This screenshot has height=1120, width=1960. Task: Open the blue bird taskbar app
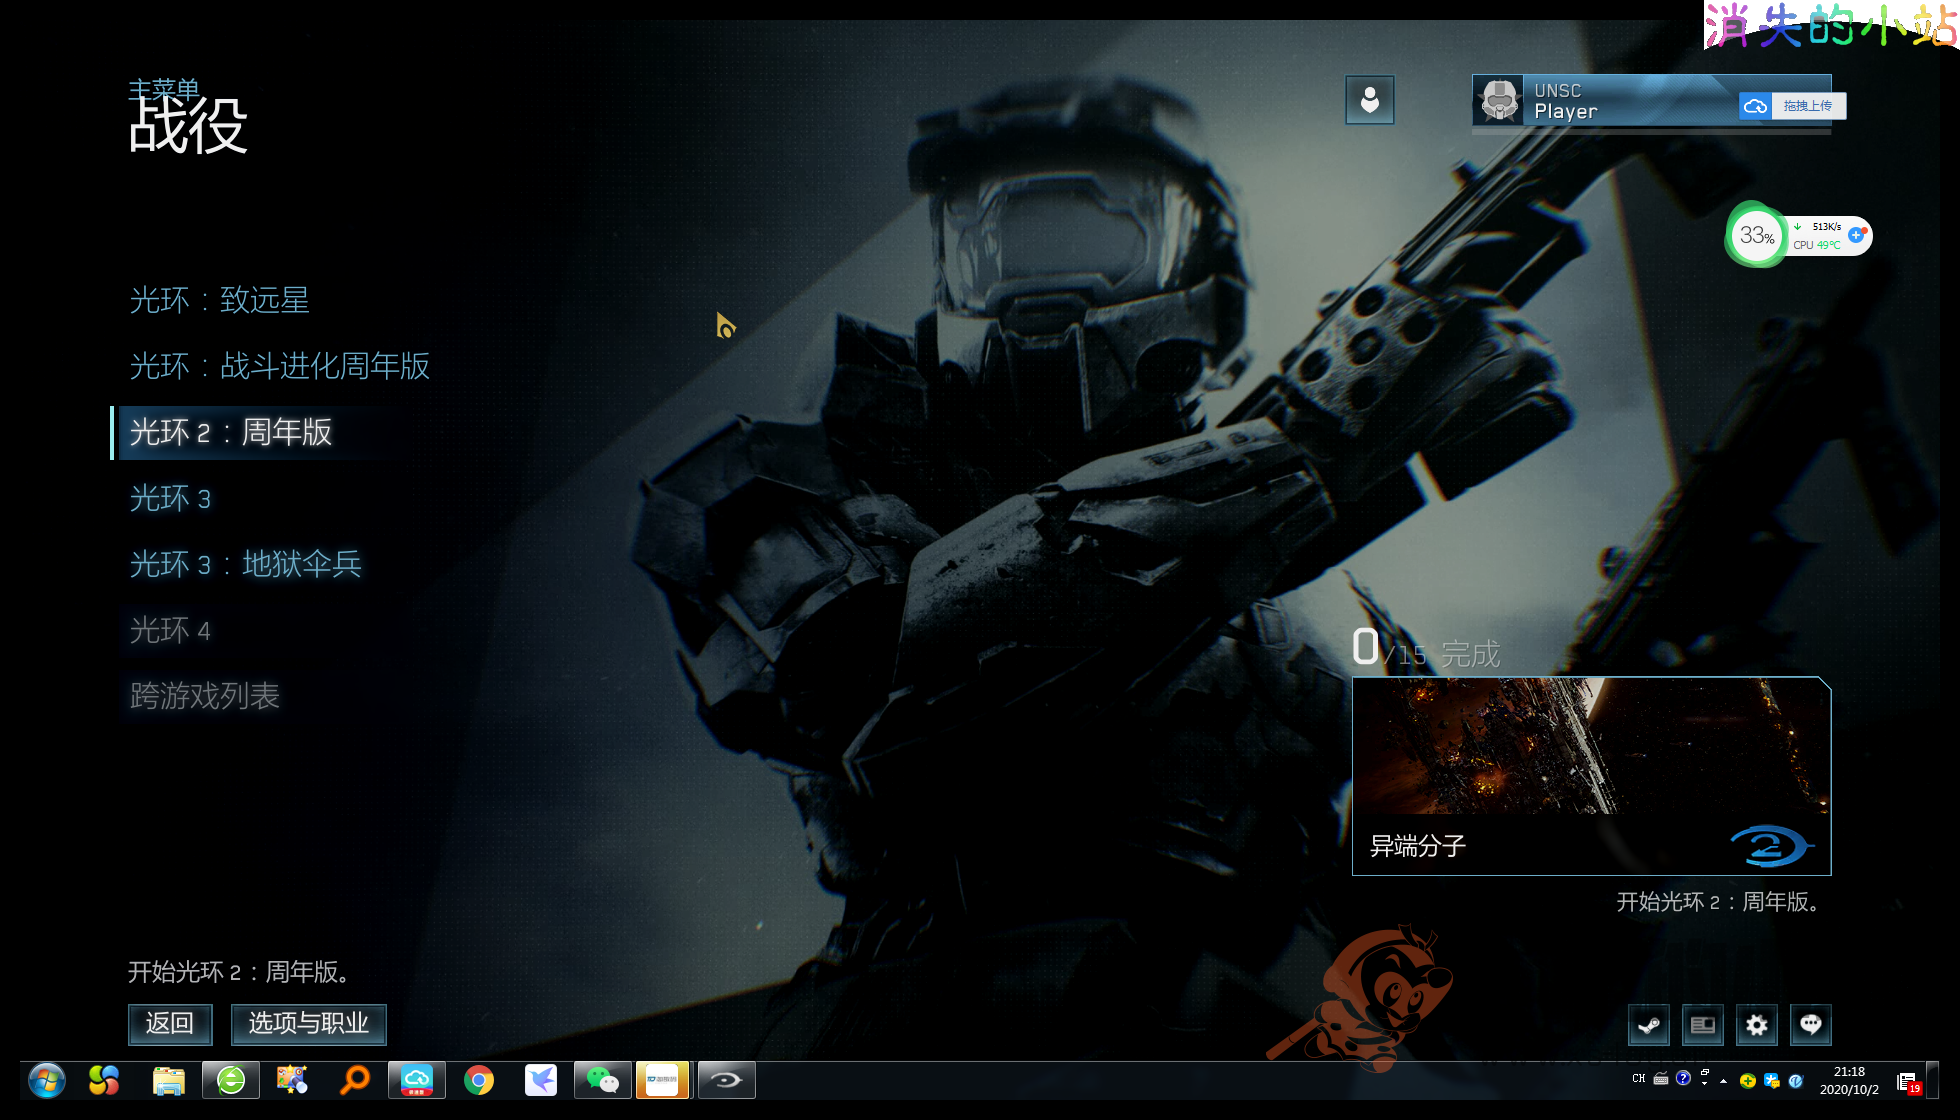(541, 1080)
